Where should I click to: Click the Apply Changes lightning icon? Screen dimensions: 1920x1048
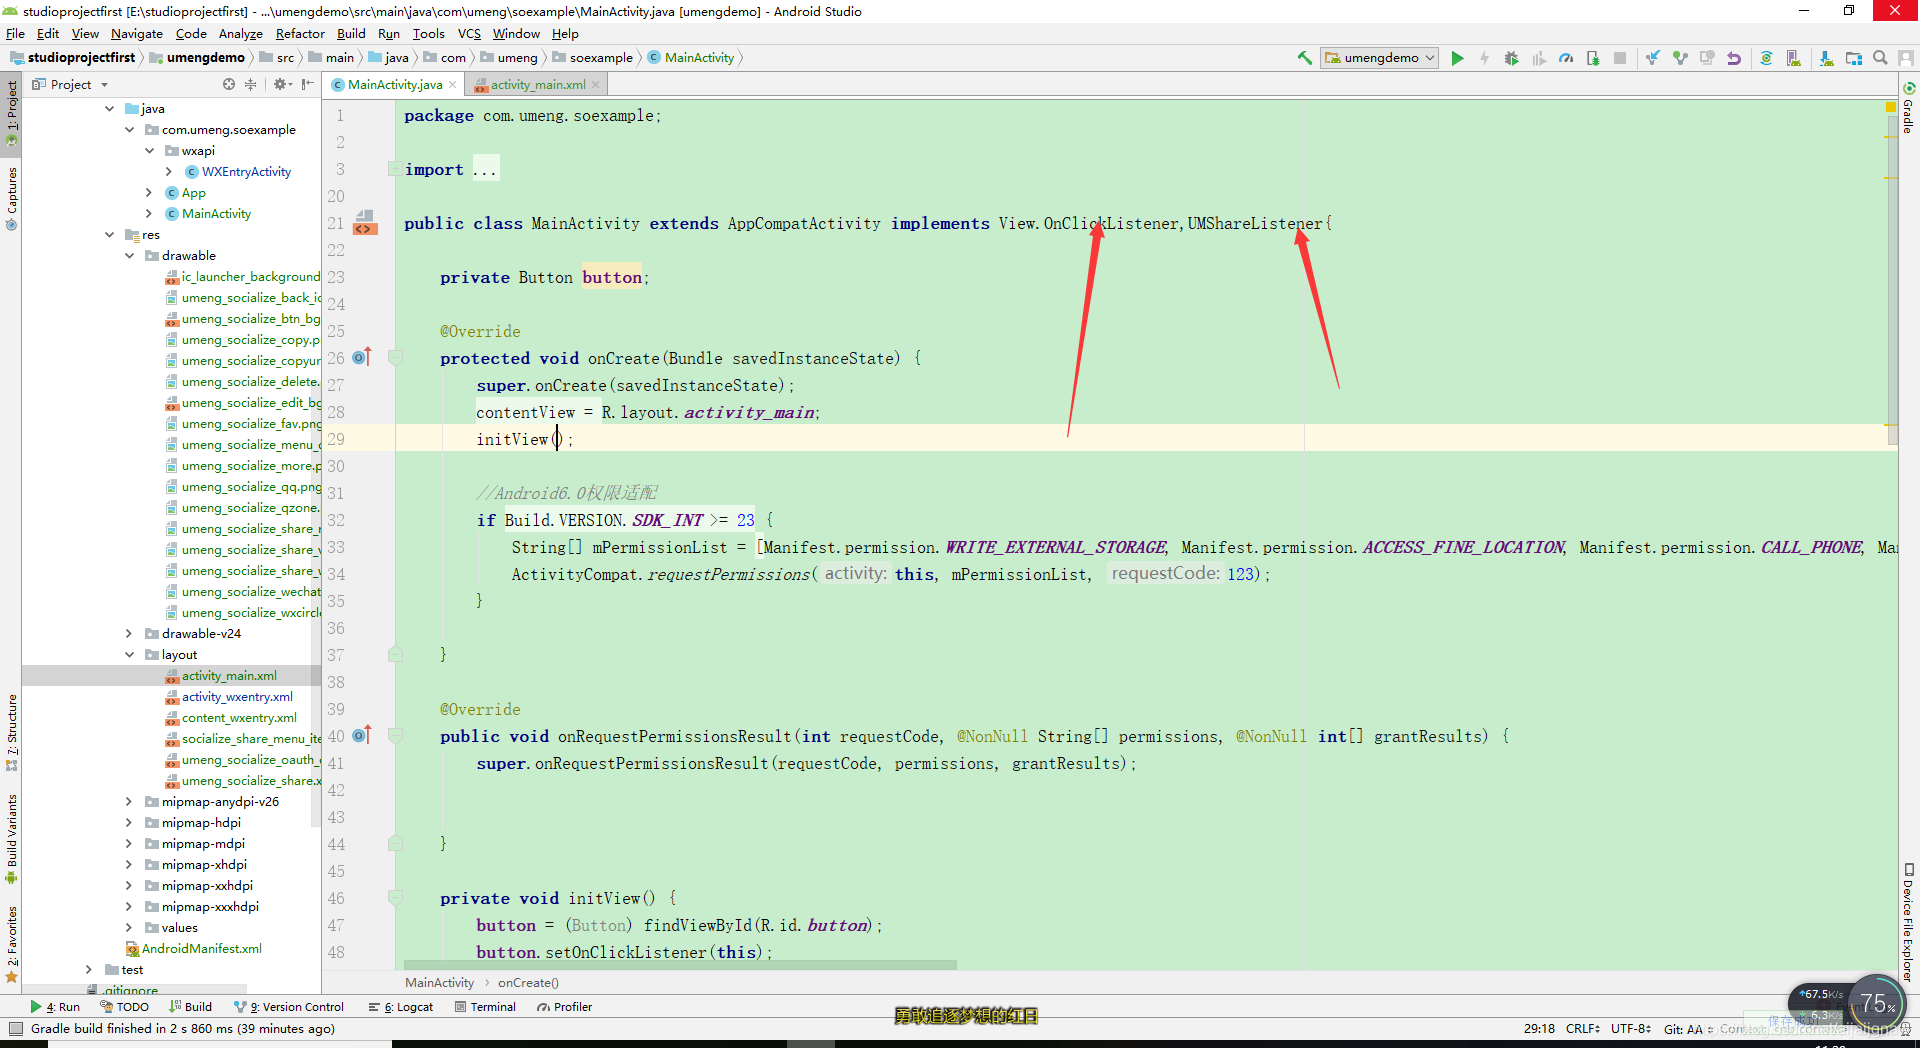(x=1484, y=58)
